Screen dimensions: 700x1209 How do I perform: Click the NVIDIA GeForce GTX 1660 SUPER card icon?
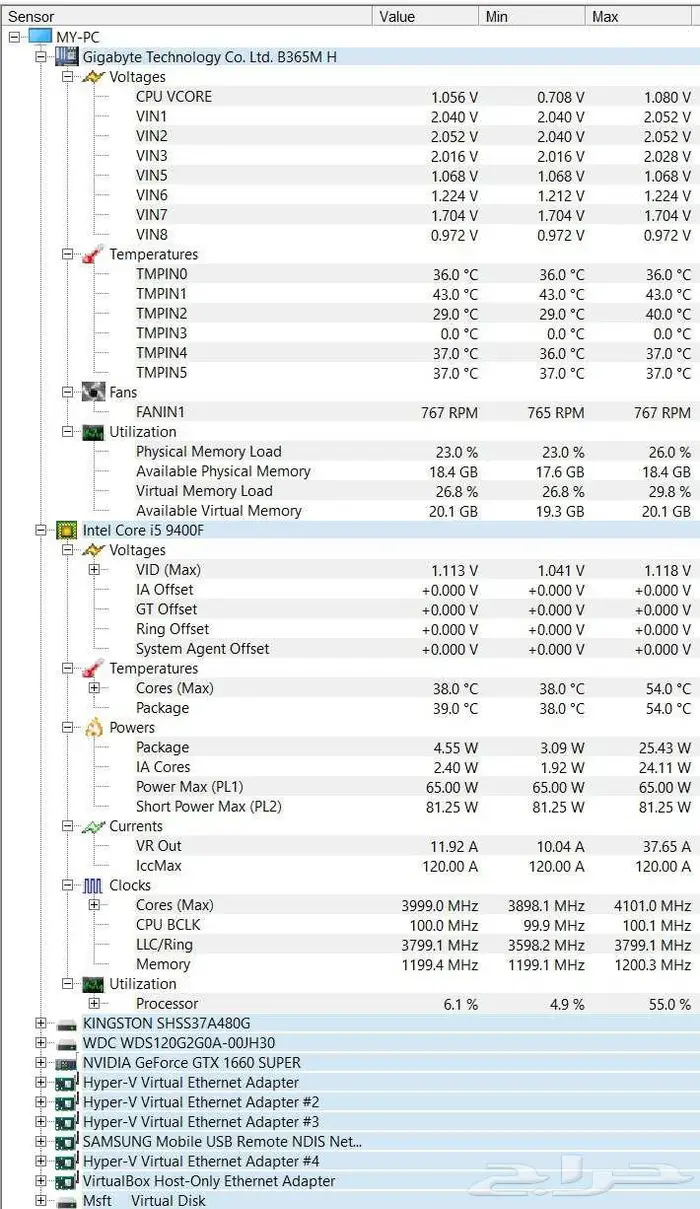click(67, 1063)
